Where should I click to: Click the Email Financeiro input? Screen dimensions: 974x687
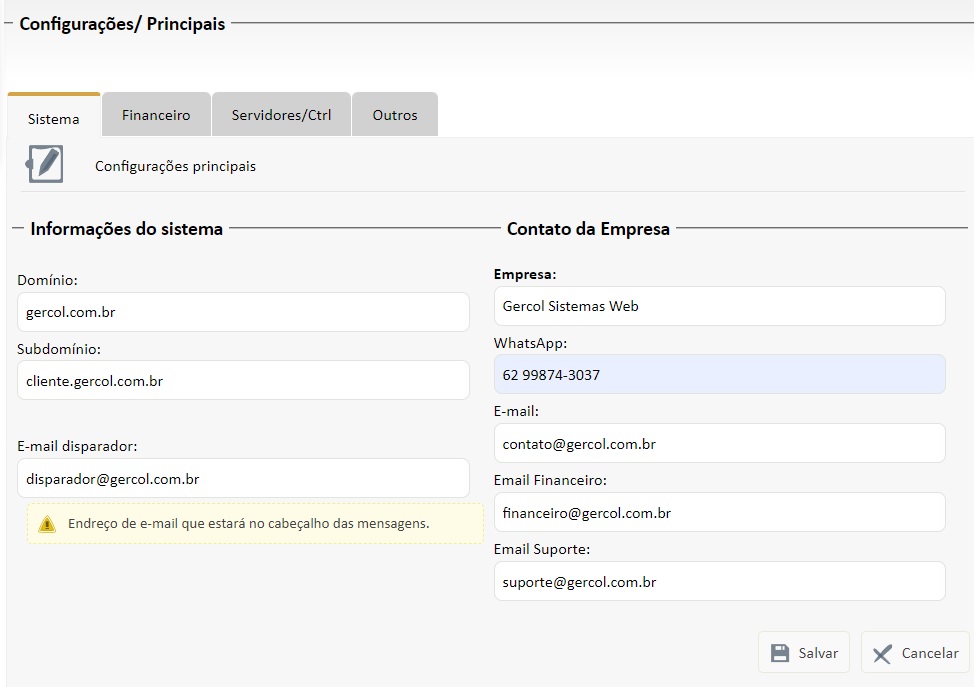(x=719, y=513)
